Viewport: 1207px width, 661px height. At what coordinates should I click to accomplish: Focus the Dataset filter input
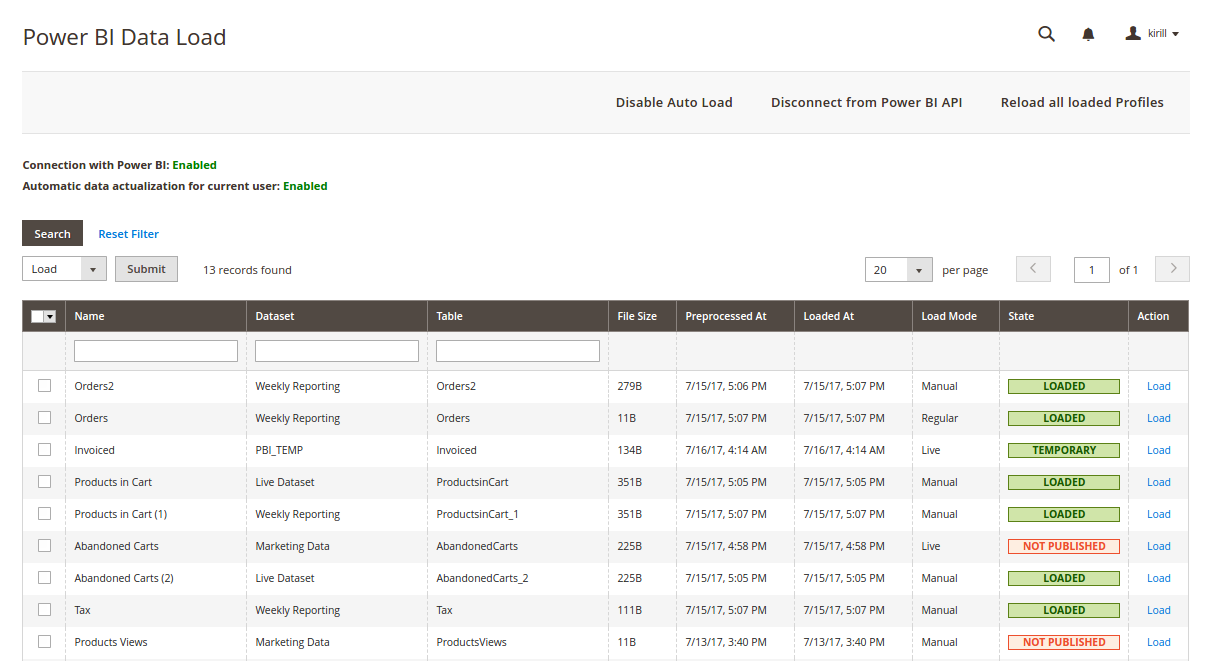coord(337,351)
